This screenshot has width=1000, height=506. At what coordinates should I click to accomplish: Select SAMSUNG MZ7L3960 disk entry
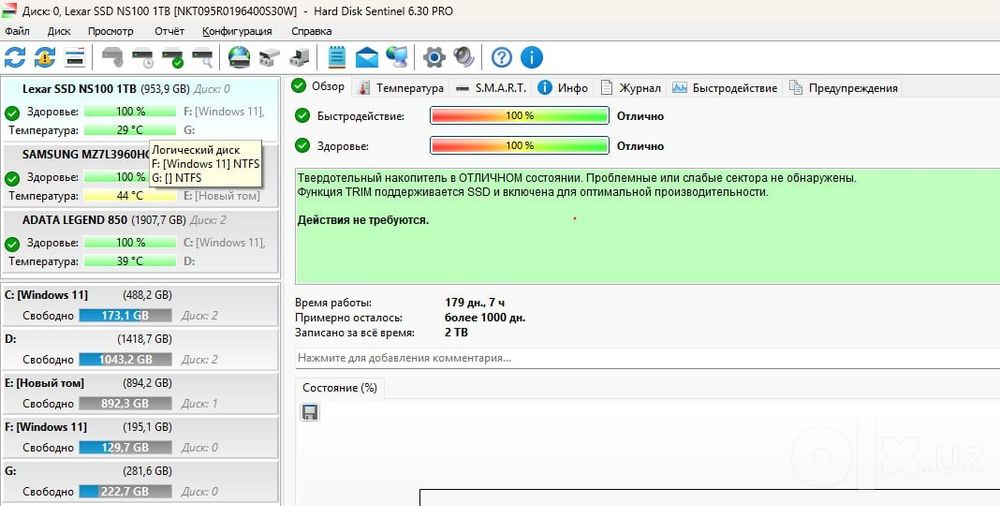pos(140,175)
